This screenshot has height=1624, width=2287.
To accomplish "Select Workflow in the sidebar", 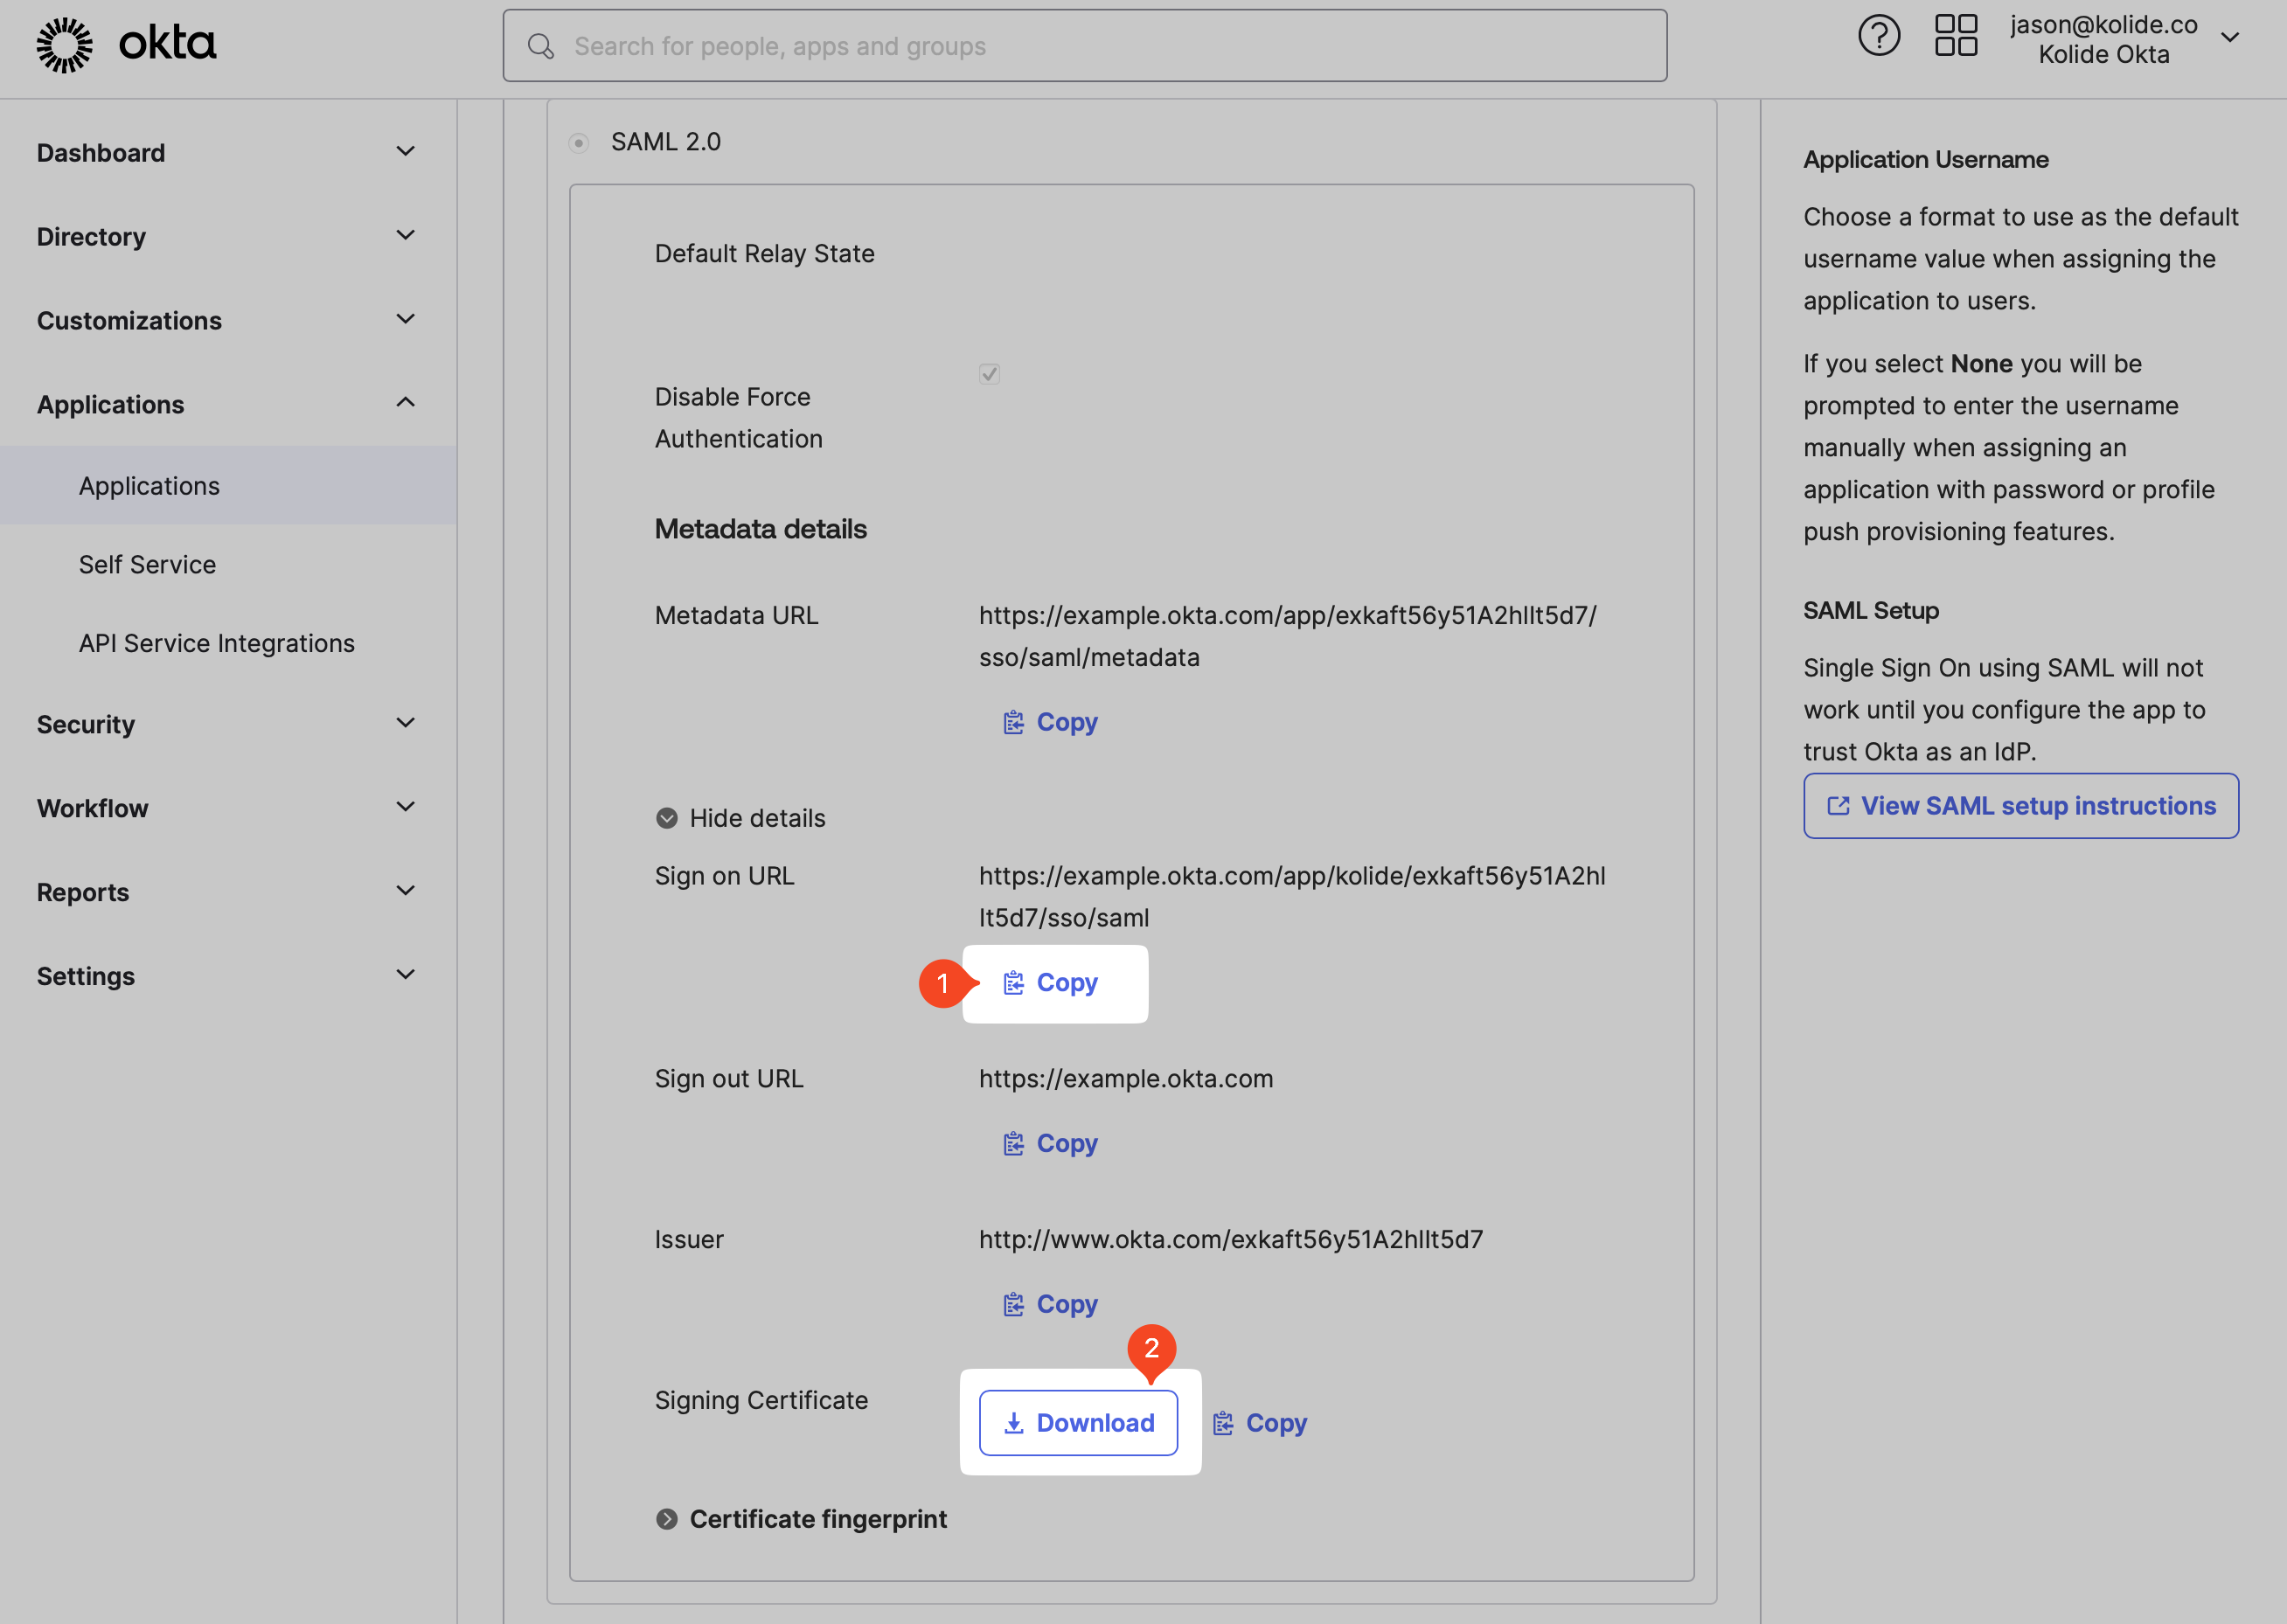I will [92, 808].
